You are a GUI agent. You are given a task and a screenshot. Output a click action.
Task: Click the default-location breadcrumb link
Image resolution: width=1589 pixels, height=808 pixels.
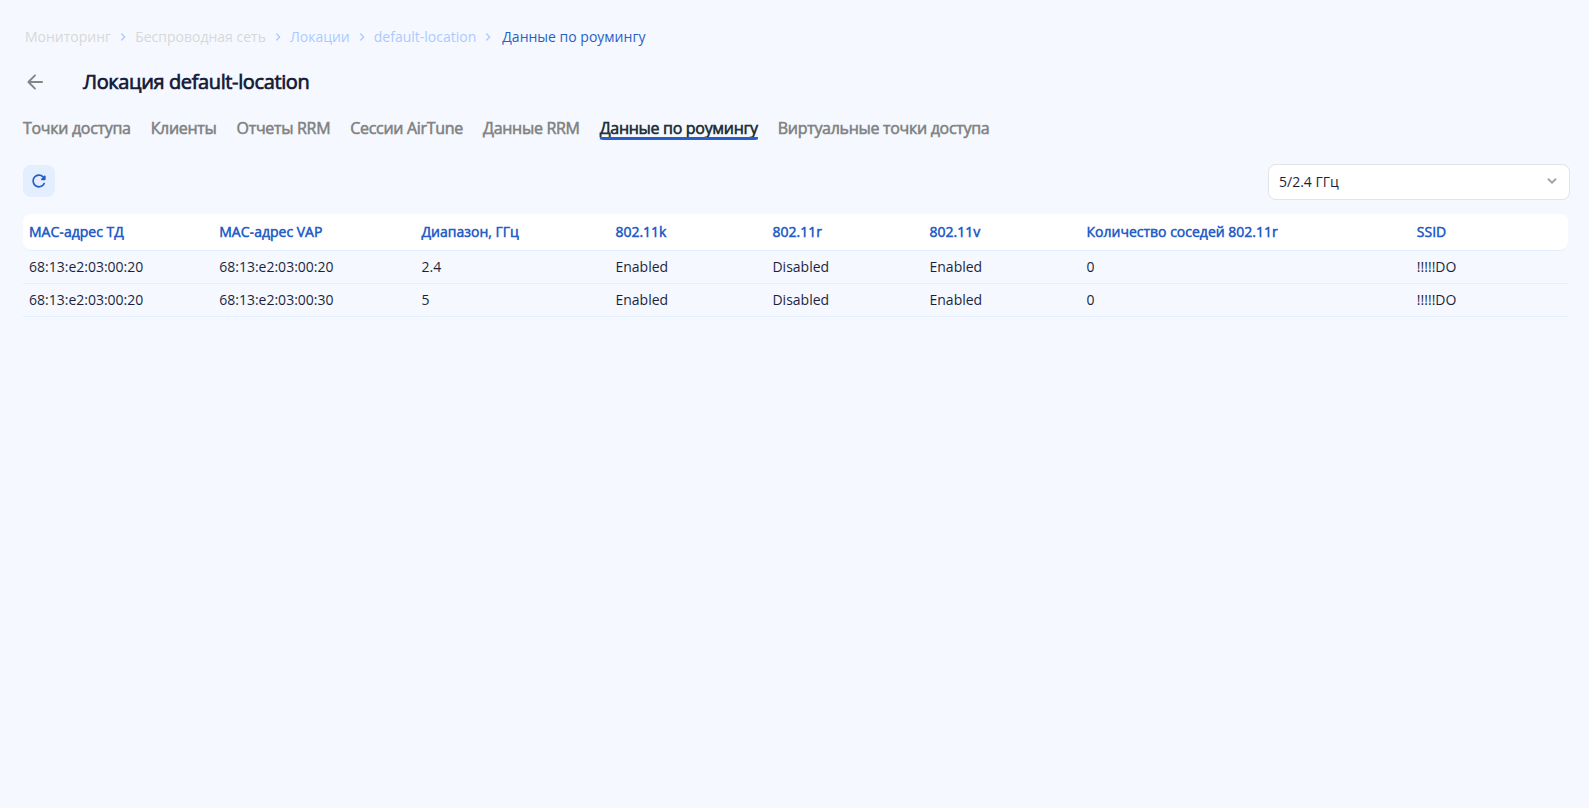425,37
